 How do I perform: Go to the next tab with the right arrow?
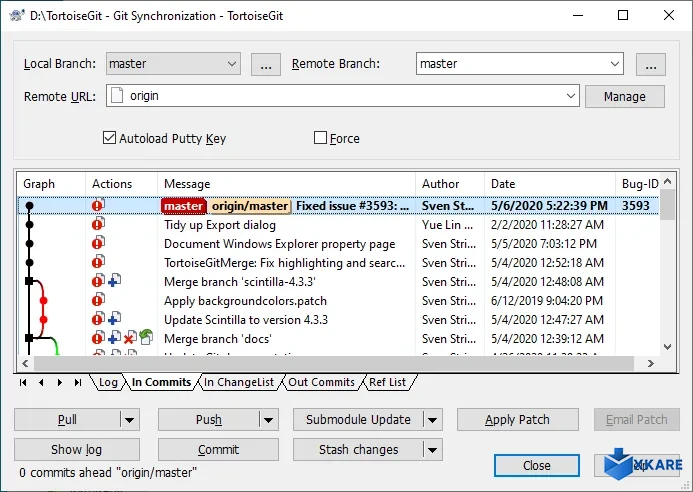60,382
